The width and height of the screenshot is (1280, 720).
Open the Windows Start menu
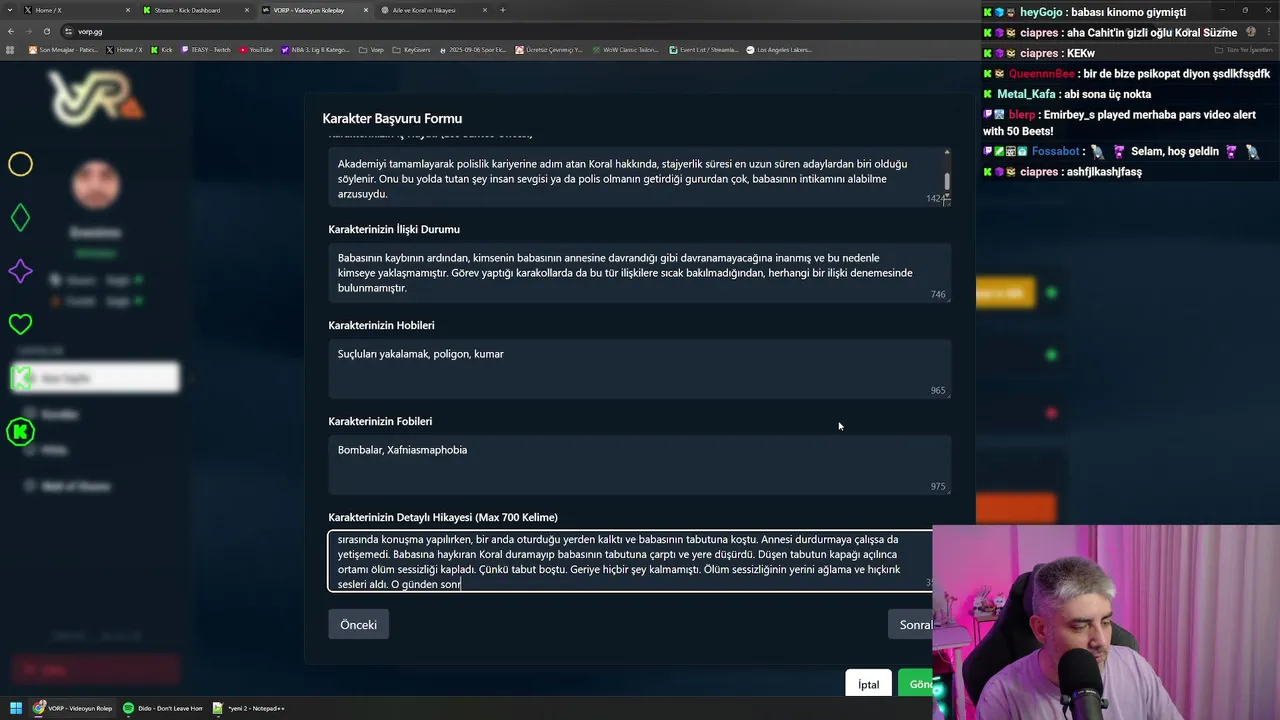(x=16, y=708)
